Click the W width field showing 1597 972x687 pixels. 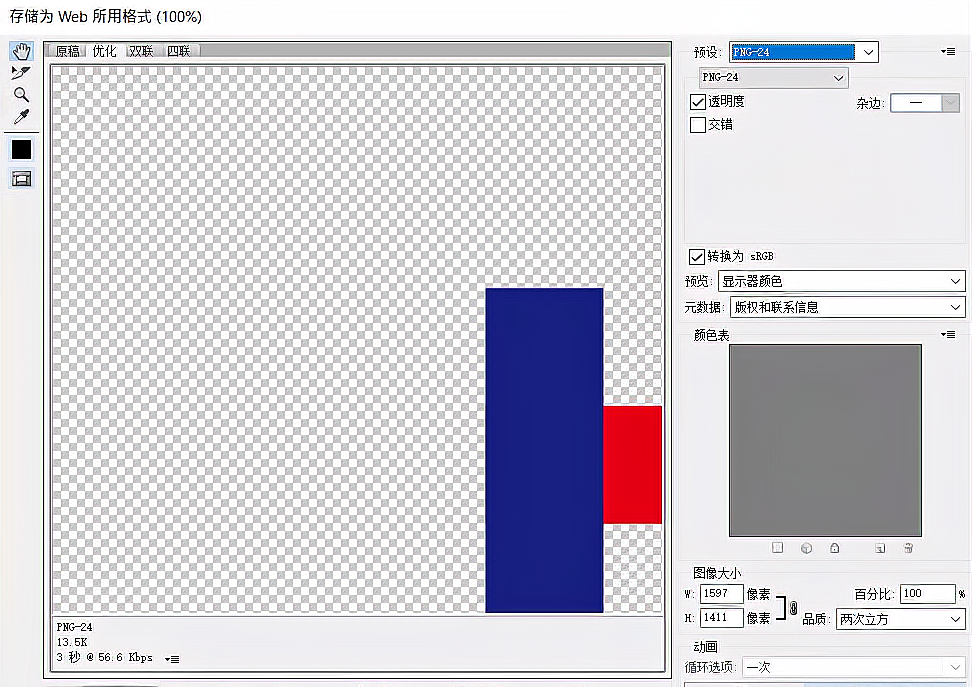722,593
